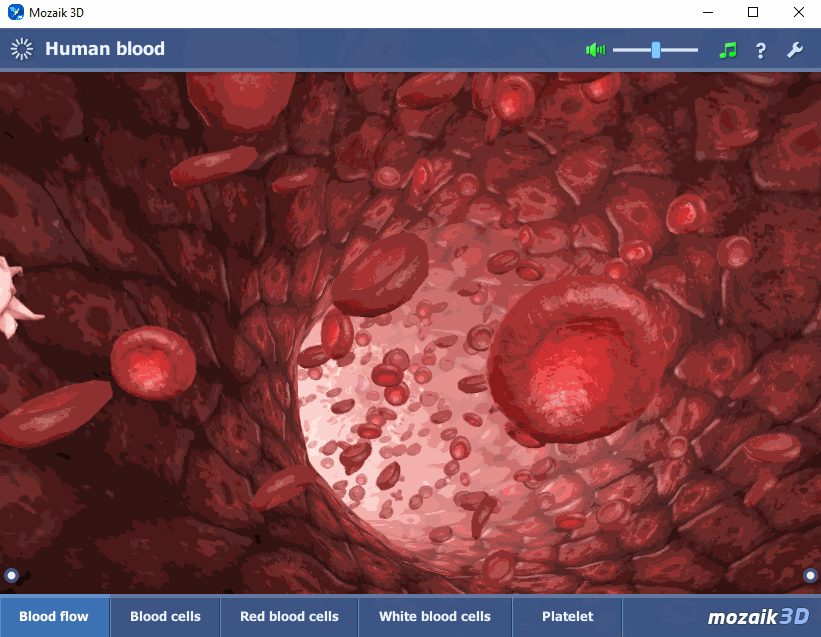Click the spinner icon beside Human blood
The image size is (821, 637).
pos(21,49)
